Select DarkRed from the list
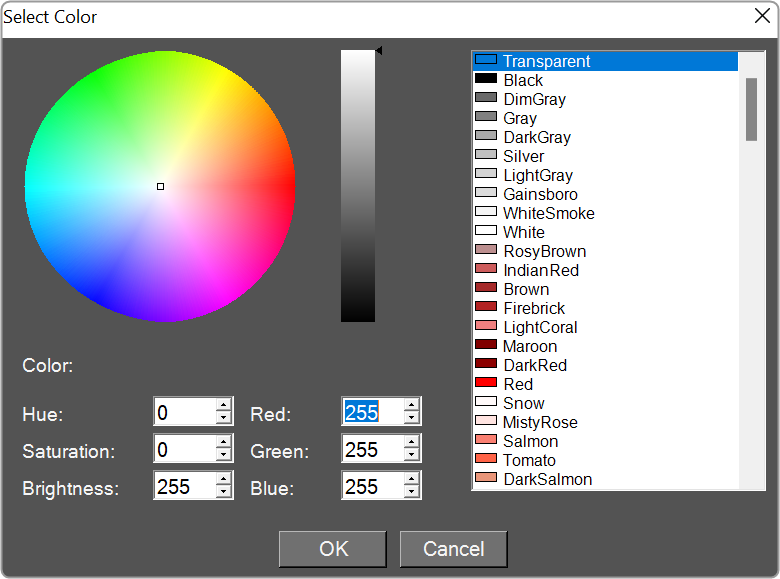This screenshot has height=579, width=780. click(605, 365)
